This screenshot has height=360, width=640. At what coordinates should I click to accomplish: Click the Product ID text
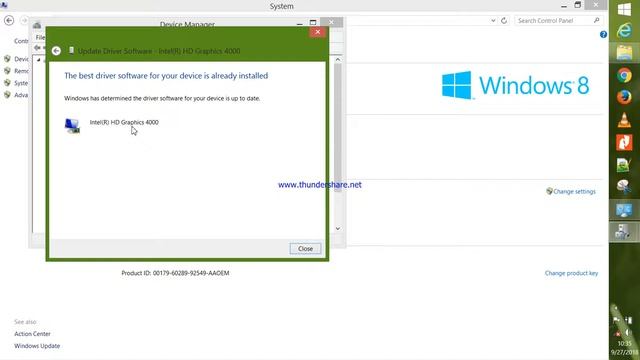point(175,273)
